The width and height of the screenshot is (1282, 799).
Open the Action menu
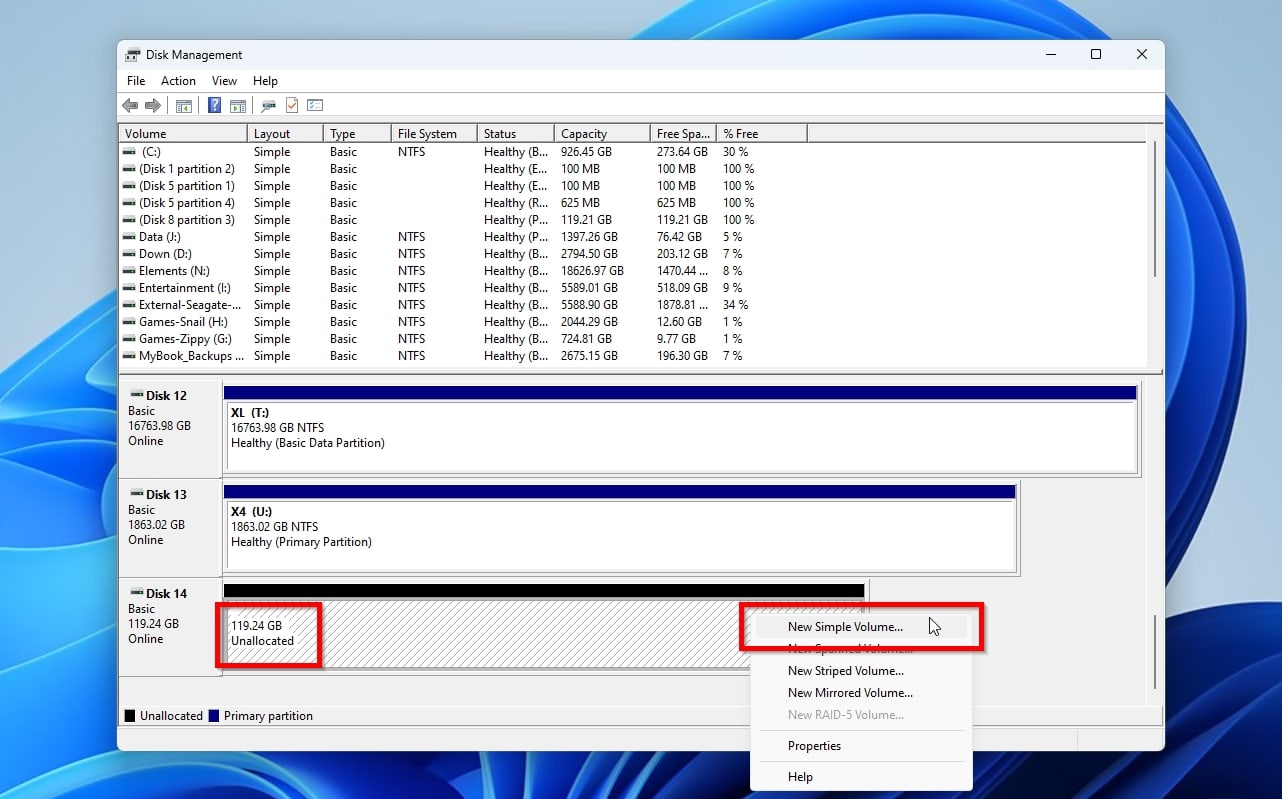point(179,81)
